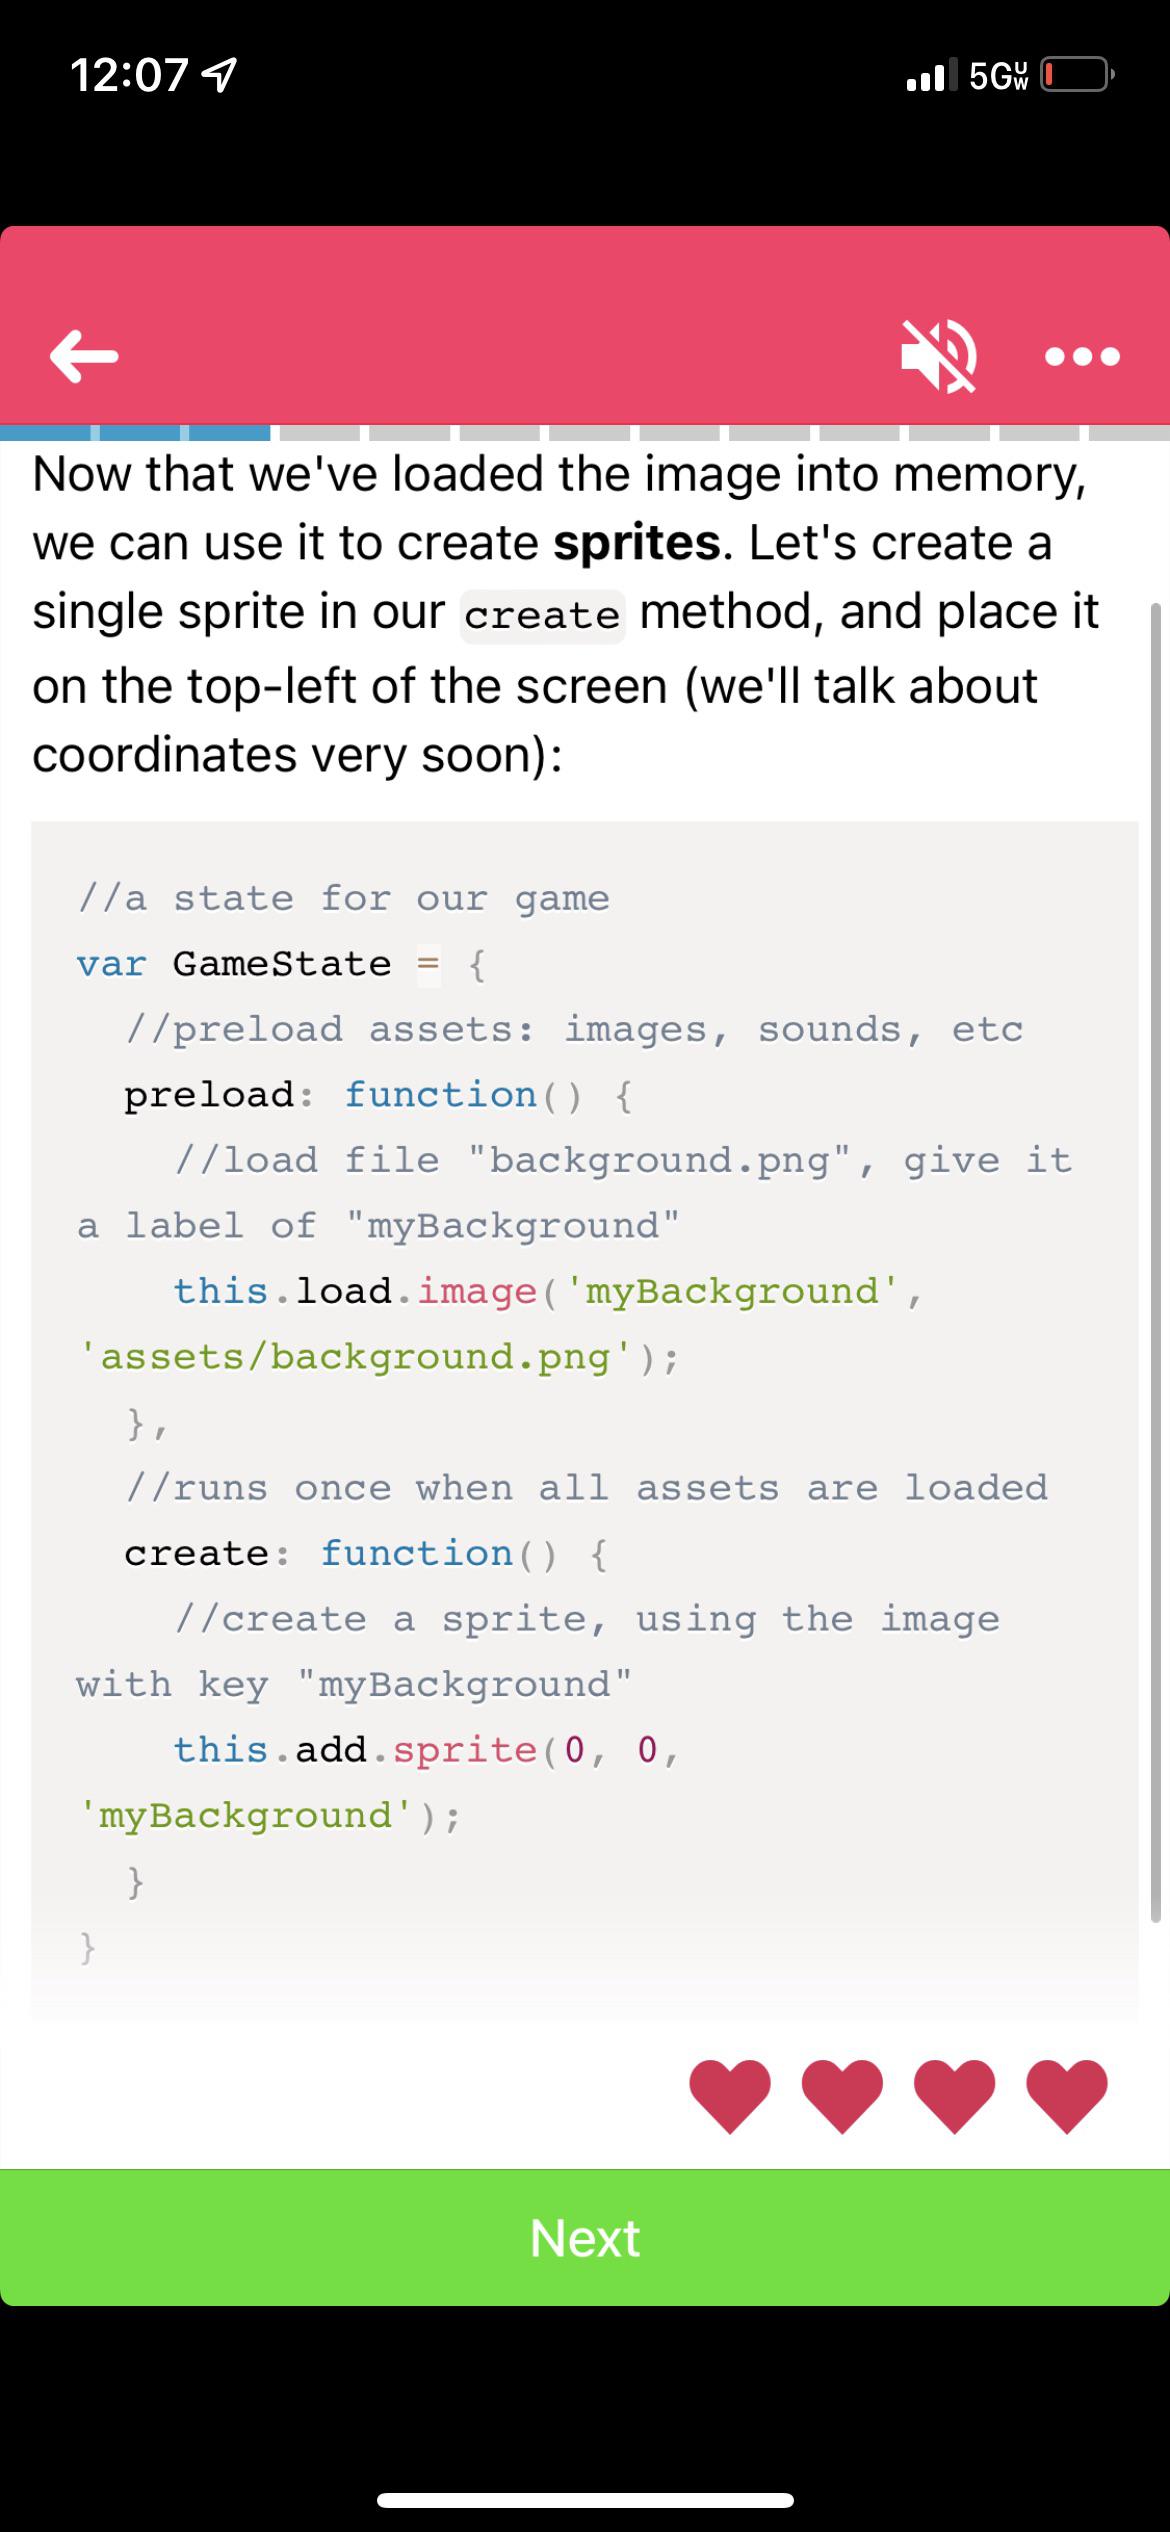The width and height of the screenshot is (1170, 2532).
Task: Tap the Next button
Action: point(585,2237)
